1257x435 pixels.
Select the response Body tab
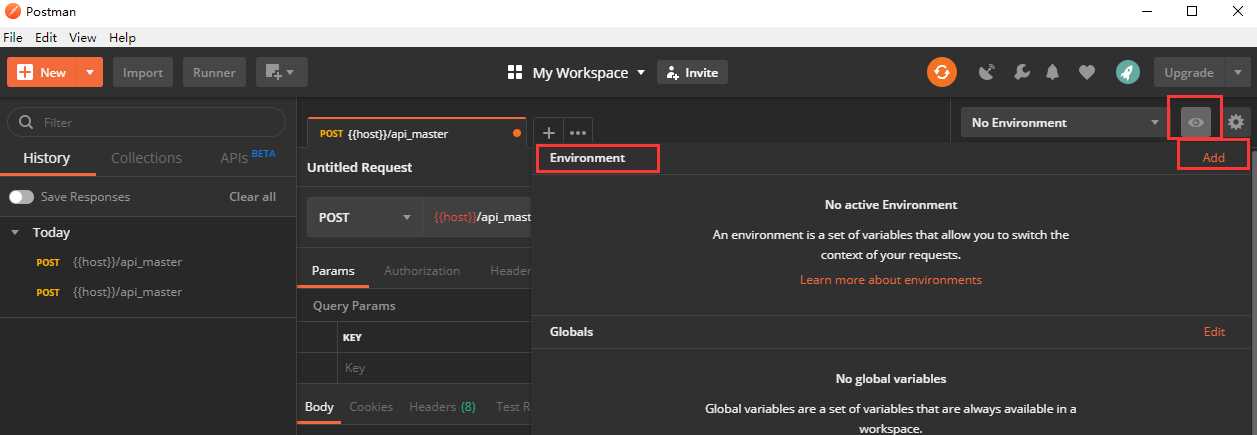click(319, 407)
